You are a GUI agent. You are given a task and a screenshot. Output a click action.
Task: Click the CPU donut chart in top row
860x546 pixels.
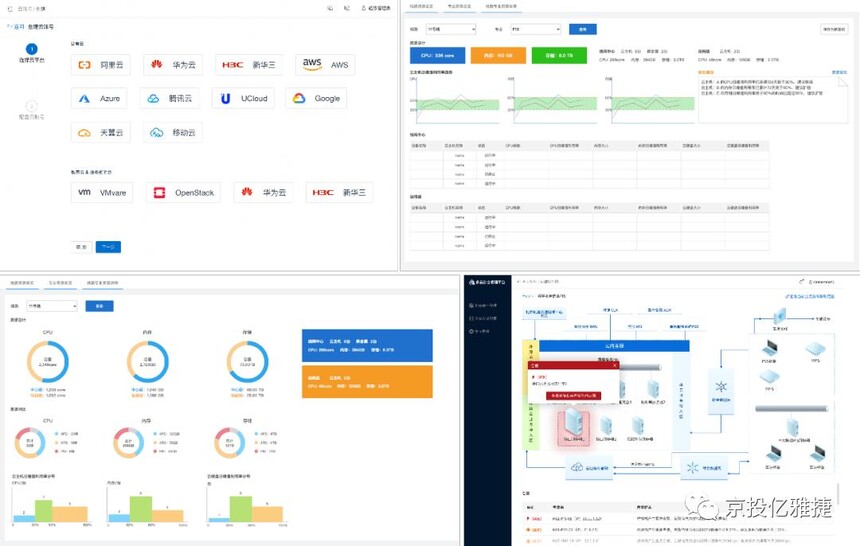(x=48, y=362)
